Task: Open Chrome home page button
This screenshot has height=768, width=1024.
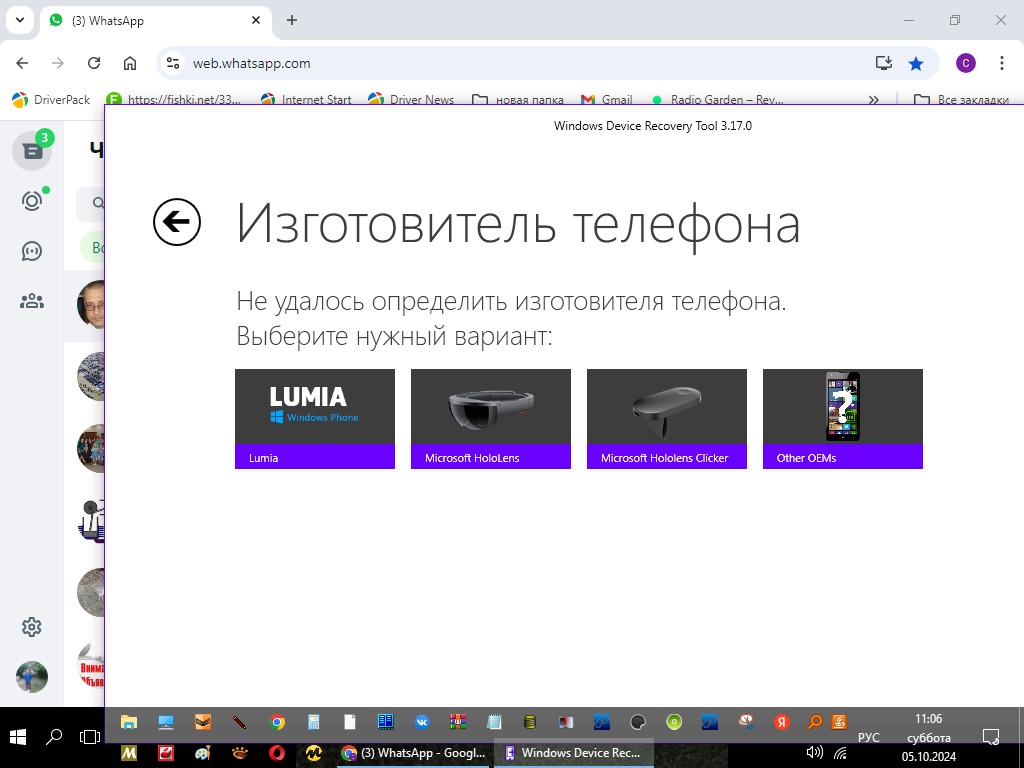Action: tap(130, 63)
